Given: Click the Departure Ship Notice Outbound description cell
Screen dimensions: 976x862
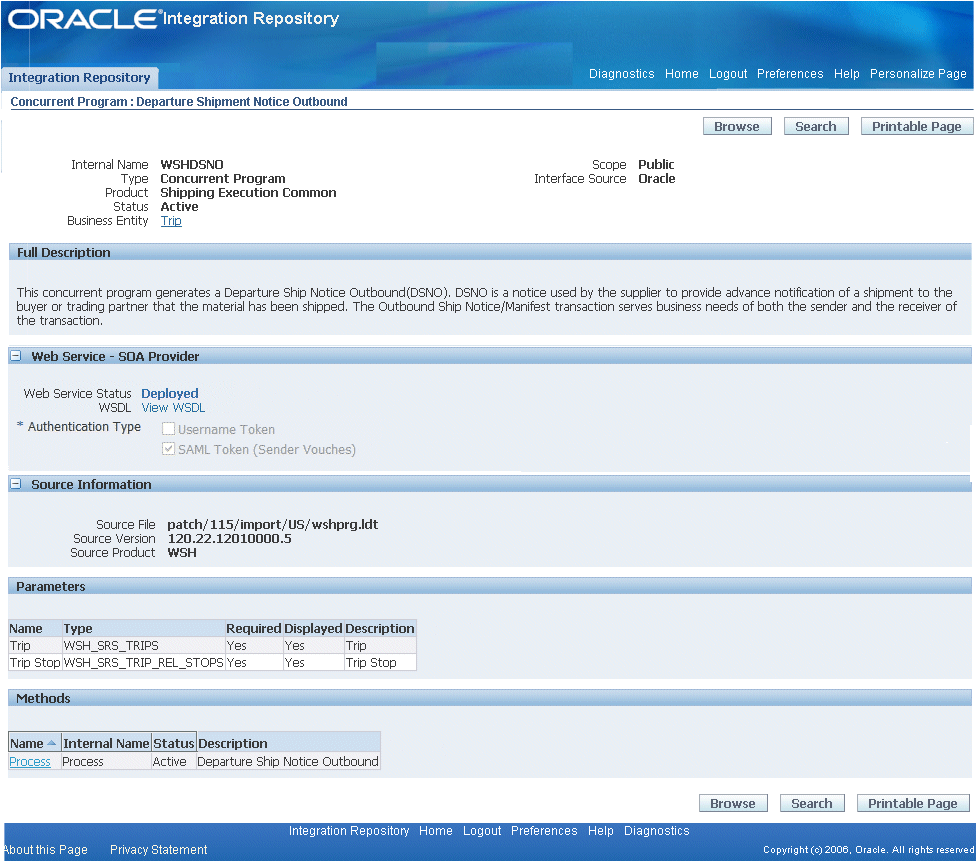Looking at the screenshot, I should click(288, 762).
